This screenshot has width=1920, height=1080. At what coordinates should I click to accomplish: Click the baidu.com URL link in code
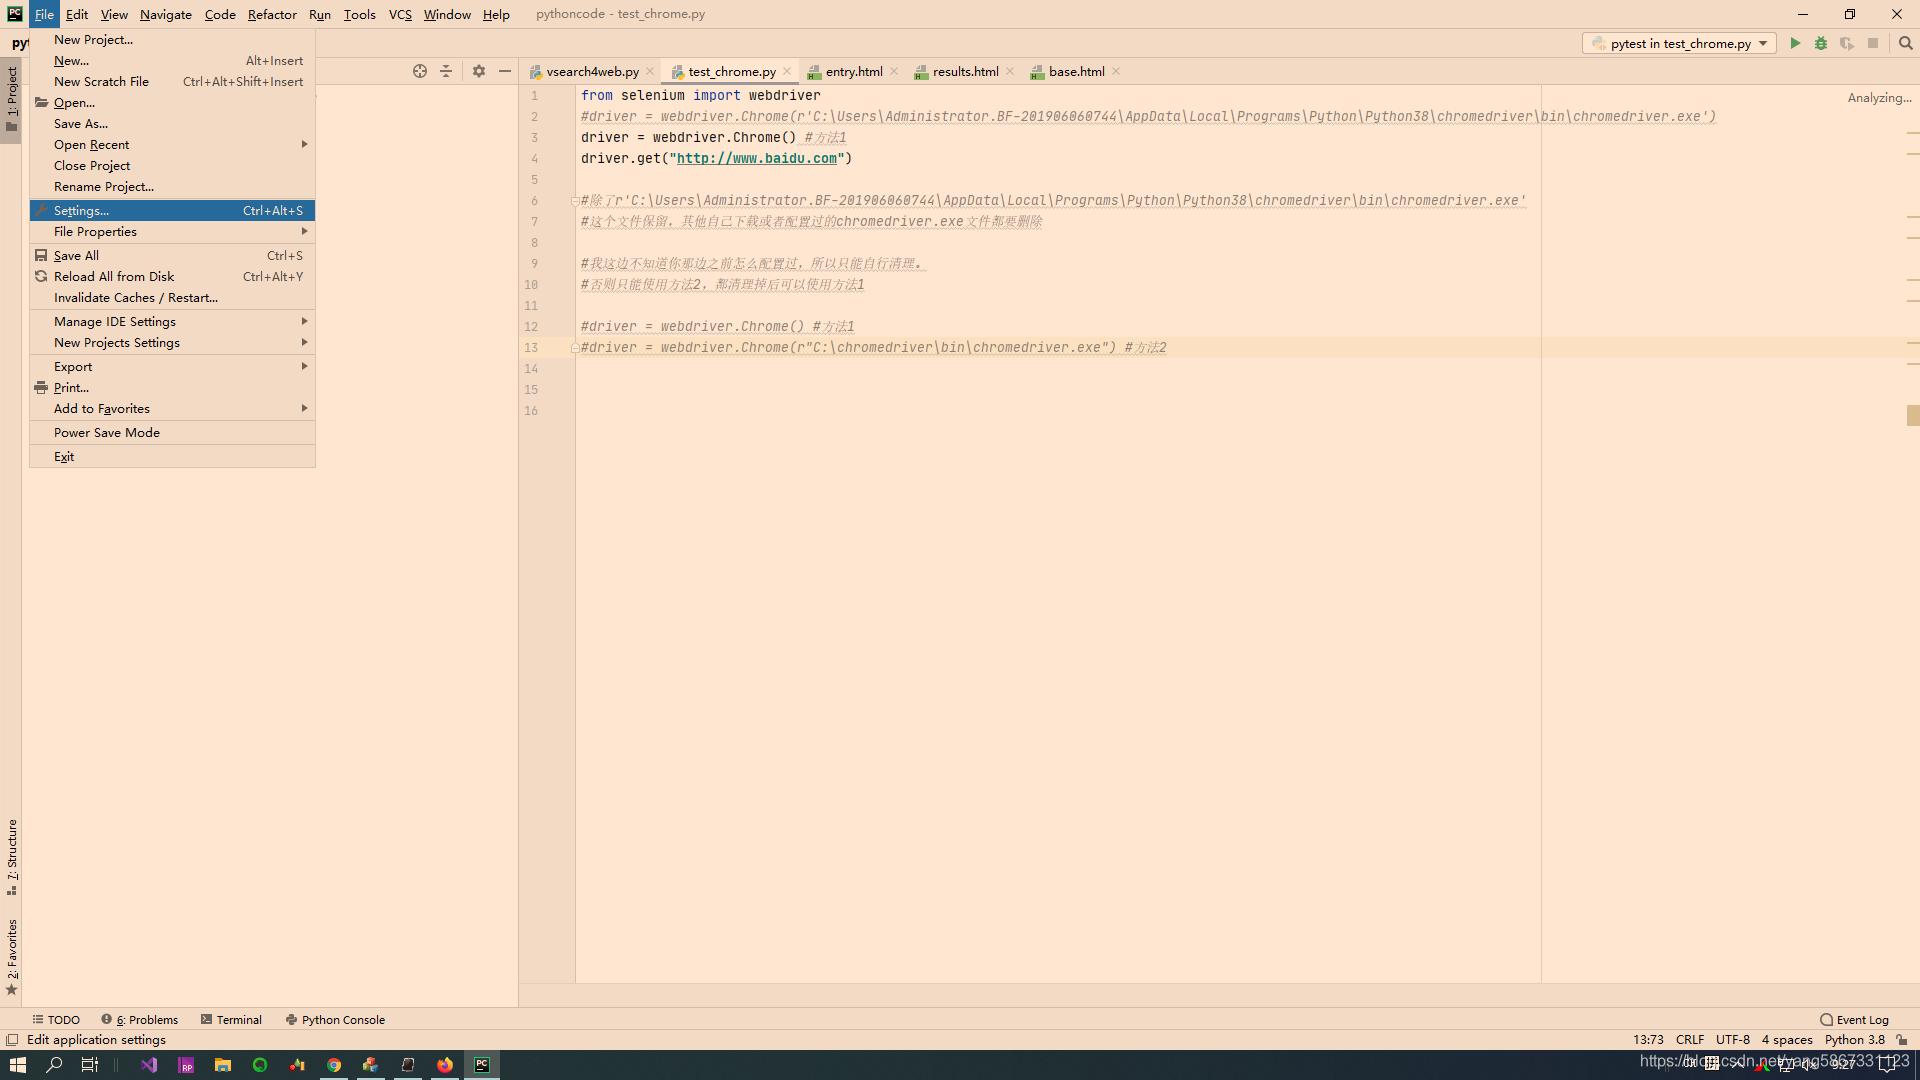pyautogui.click(x=756, y=159)
